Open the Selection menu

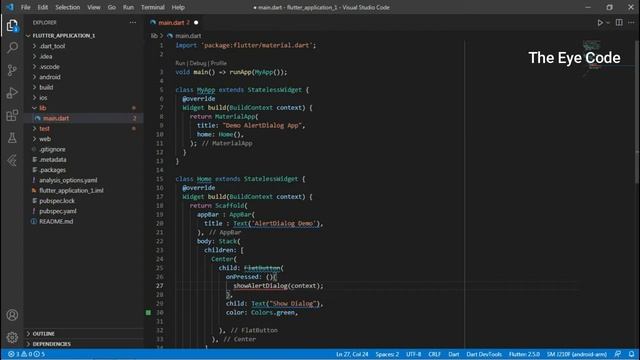click(68, 7)
